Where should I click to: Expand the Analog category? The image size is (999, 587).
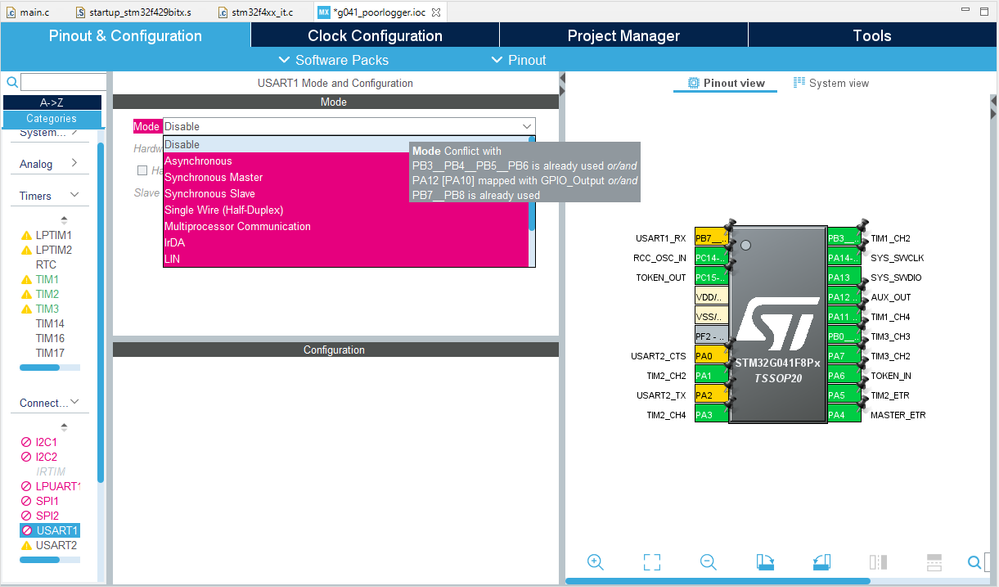point(75,163)
